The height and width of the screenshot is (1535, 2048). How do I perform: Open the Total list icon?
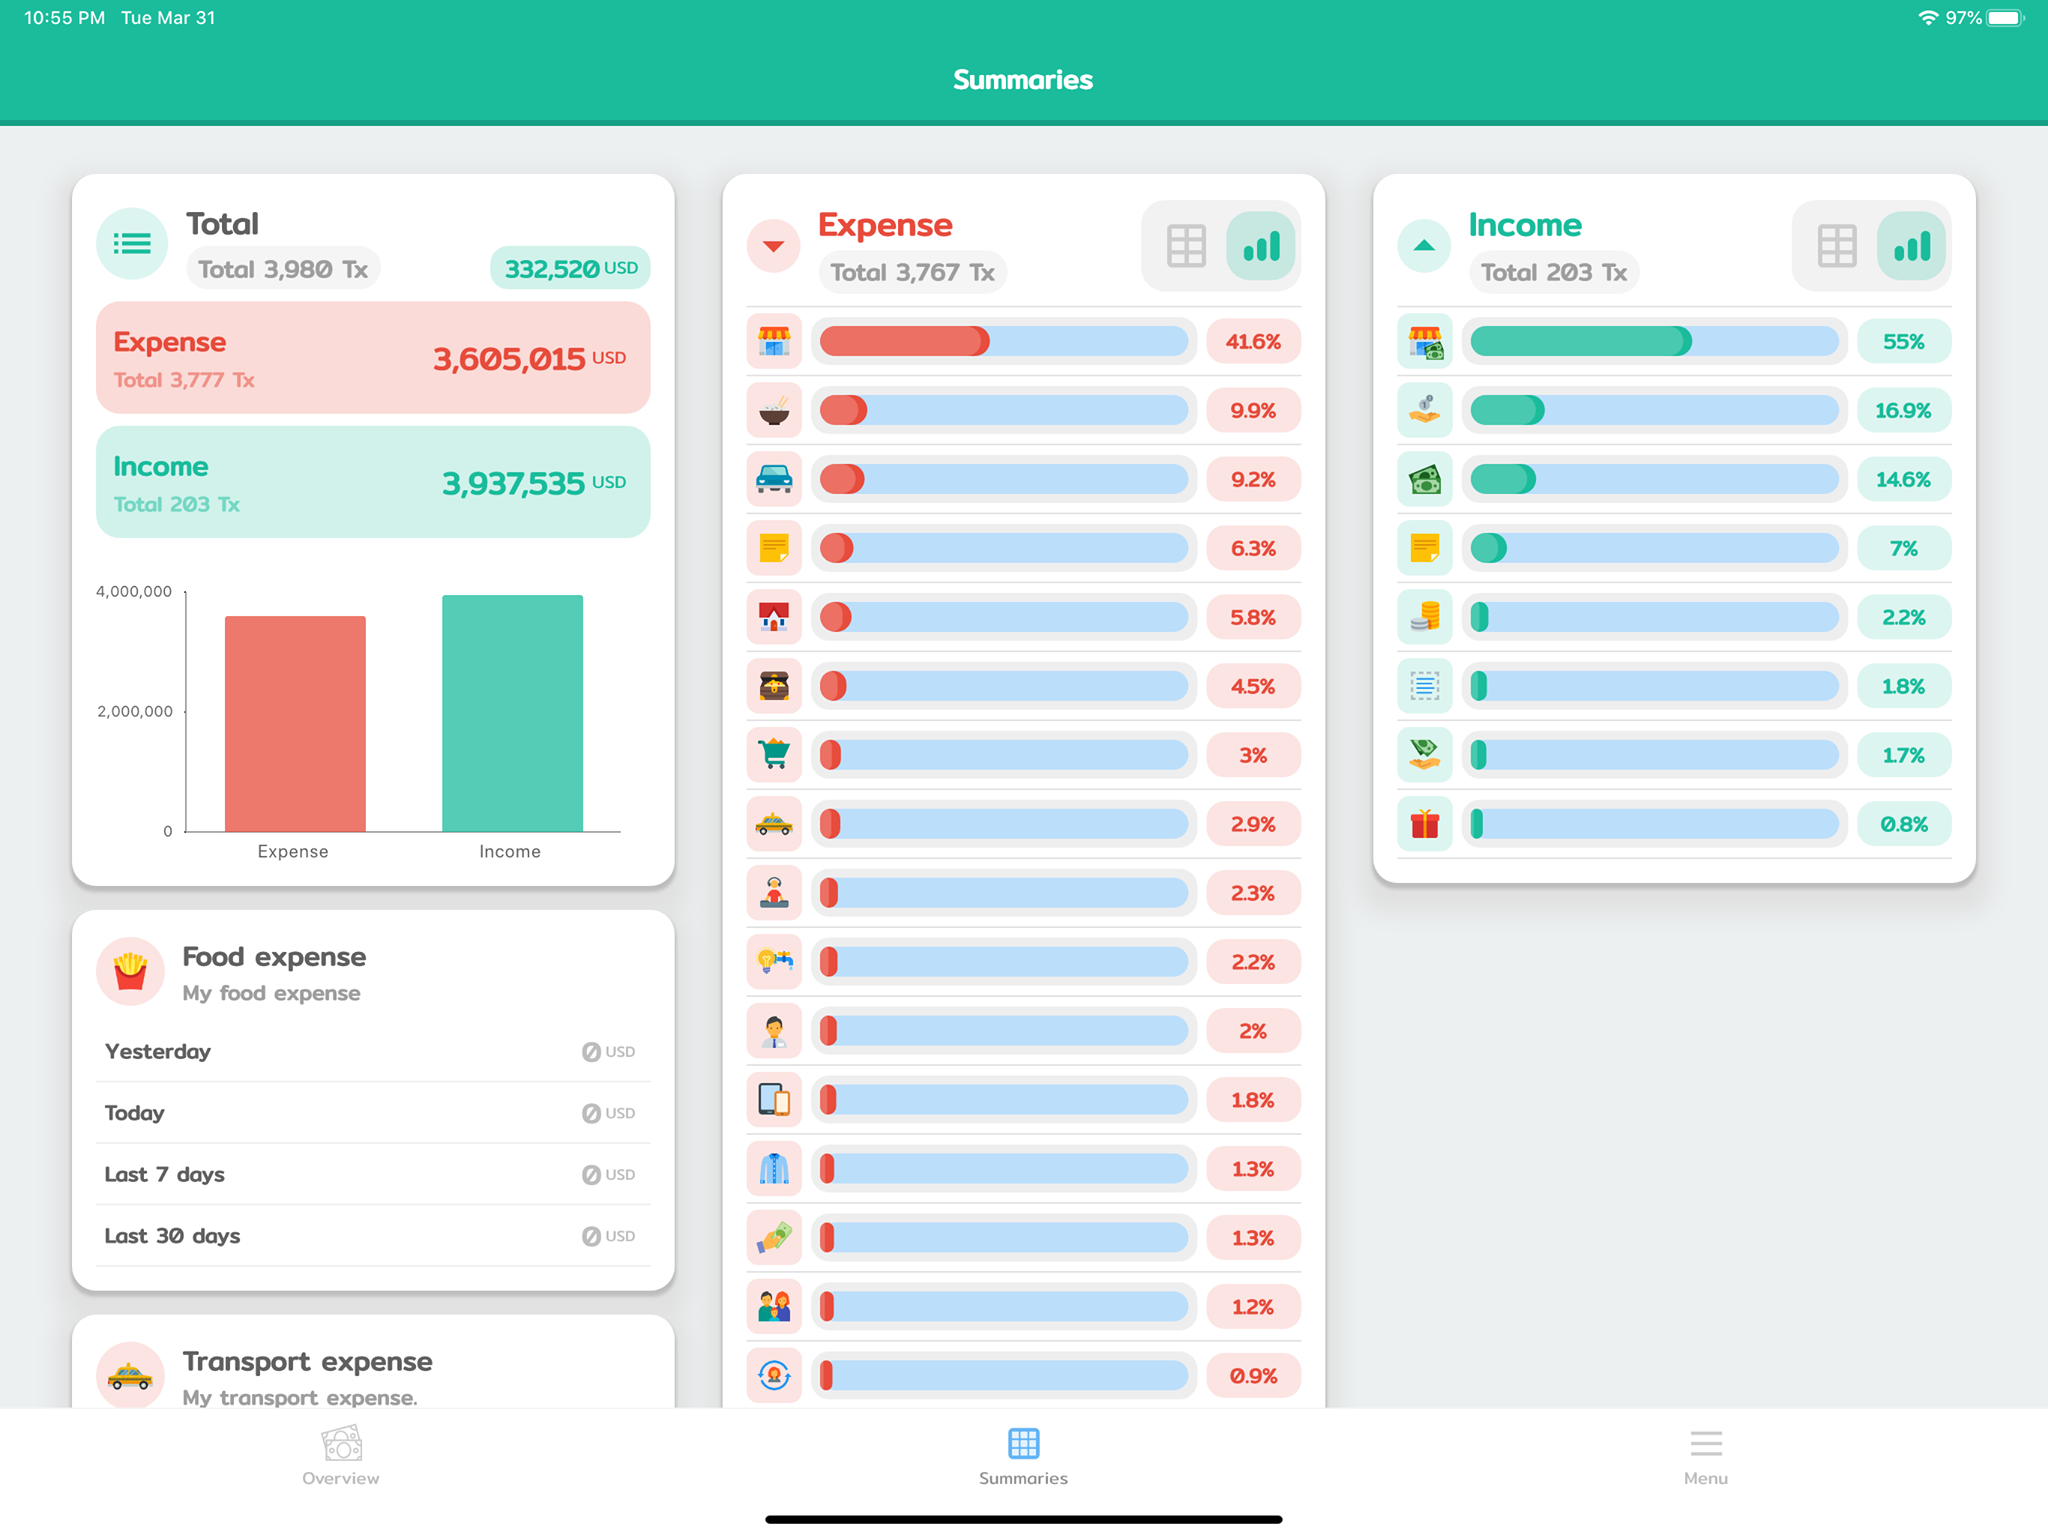(132, 243)
